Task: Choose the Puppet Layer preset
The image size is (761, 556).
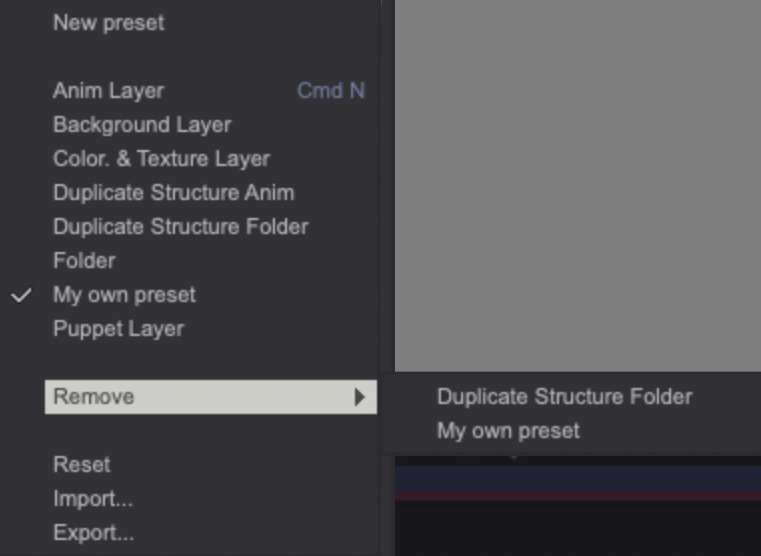Action: pyautogui.click(x=118, y=328)
